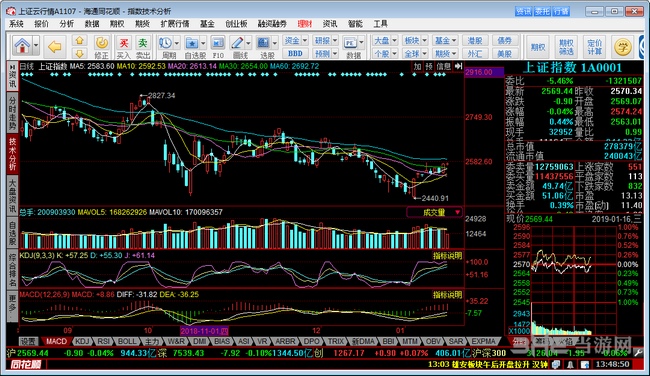Toggle the 技术分析 sidebar view
Viewport: 650px width, 376px height.
12,153
